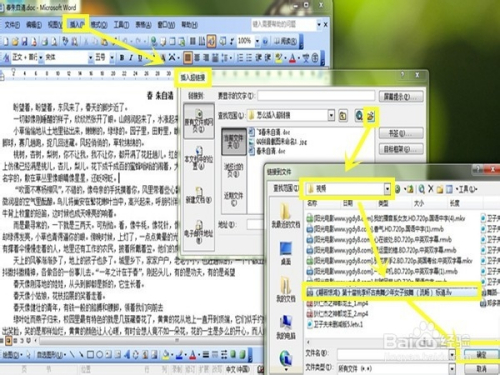The height and width of the screenshot is (375, 500).
Task: Click 书签 Bookmark button in hyperlink dialog
Action: tap(401, 133)
